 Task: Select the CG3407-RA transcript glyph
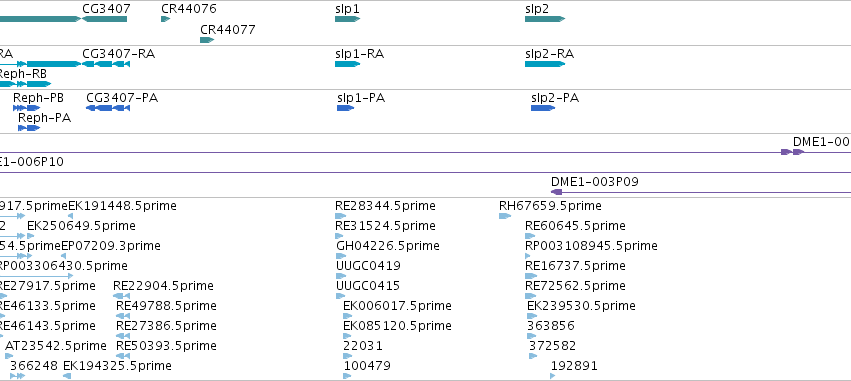[106, 64]
